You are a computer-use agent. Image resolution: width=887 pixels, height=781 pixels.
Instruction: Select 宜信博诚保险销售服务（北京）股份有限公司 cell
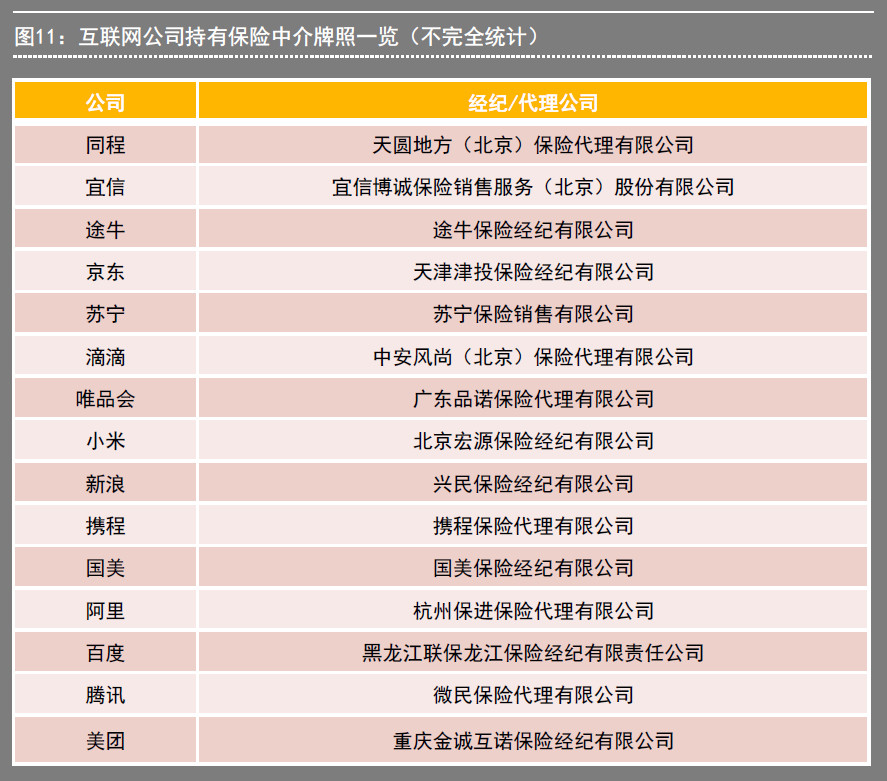click(x=533, y=187)
